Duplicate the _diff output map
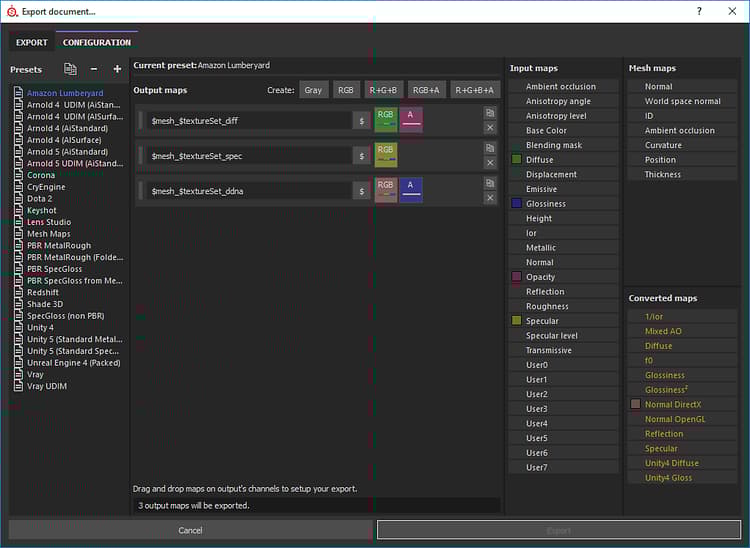Image resolution: width=750 pixels, height=548 pixels. point(490,113)
